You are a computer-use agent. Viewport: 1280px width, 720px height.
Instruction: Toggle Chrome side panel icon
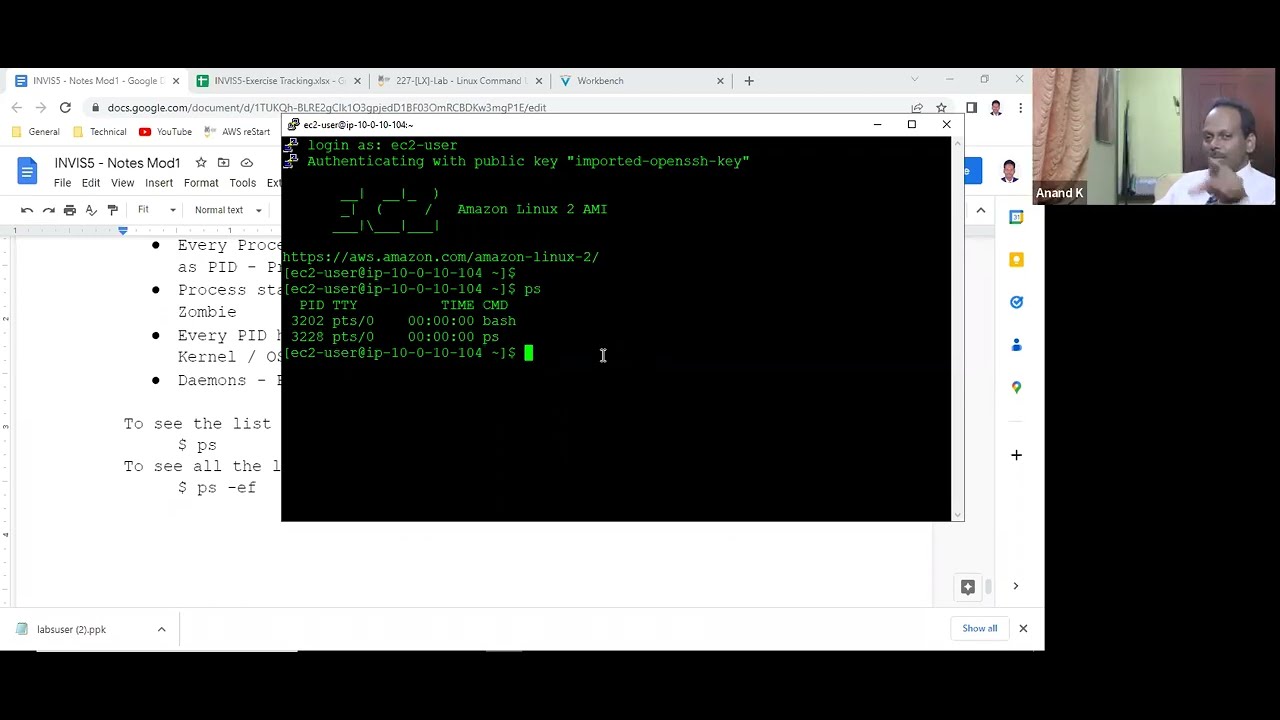[x=971, y=107]
